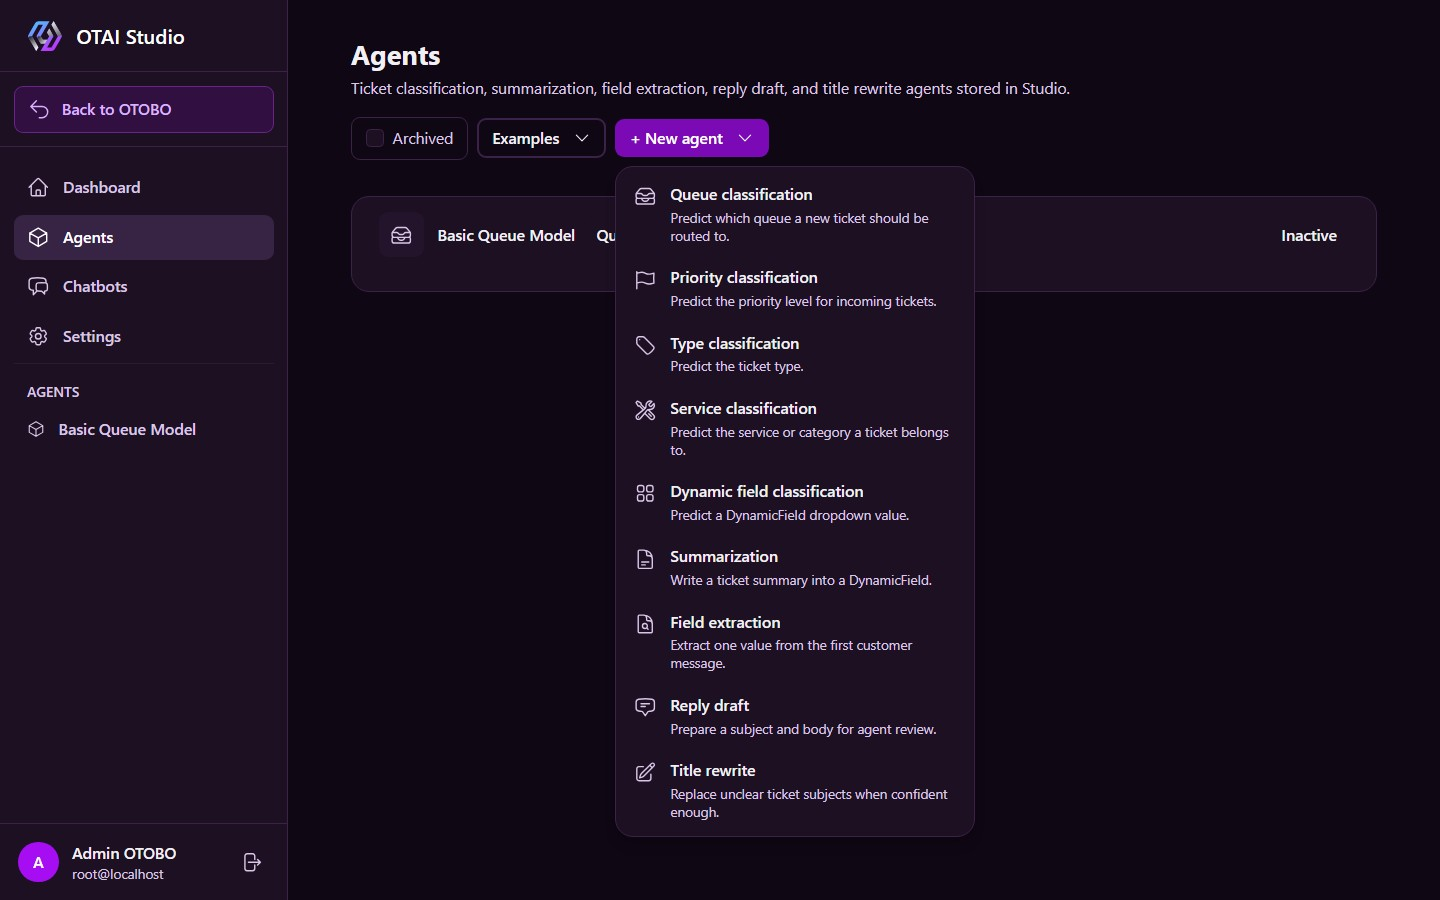Click the Type classification tag icon
The width and height of the screenshot is (1440, 900).
pyautogui.click(x=645, y=345)
